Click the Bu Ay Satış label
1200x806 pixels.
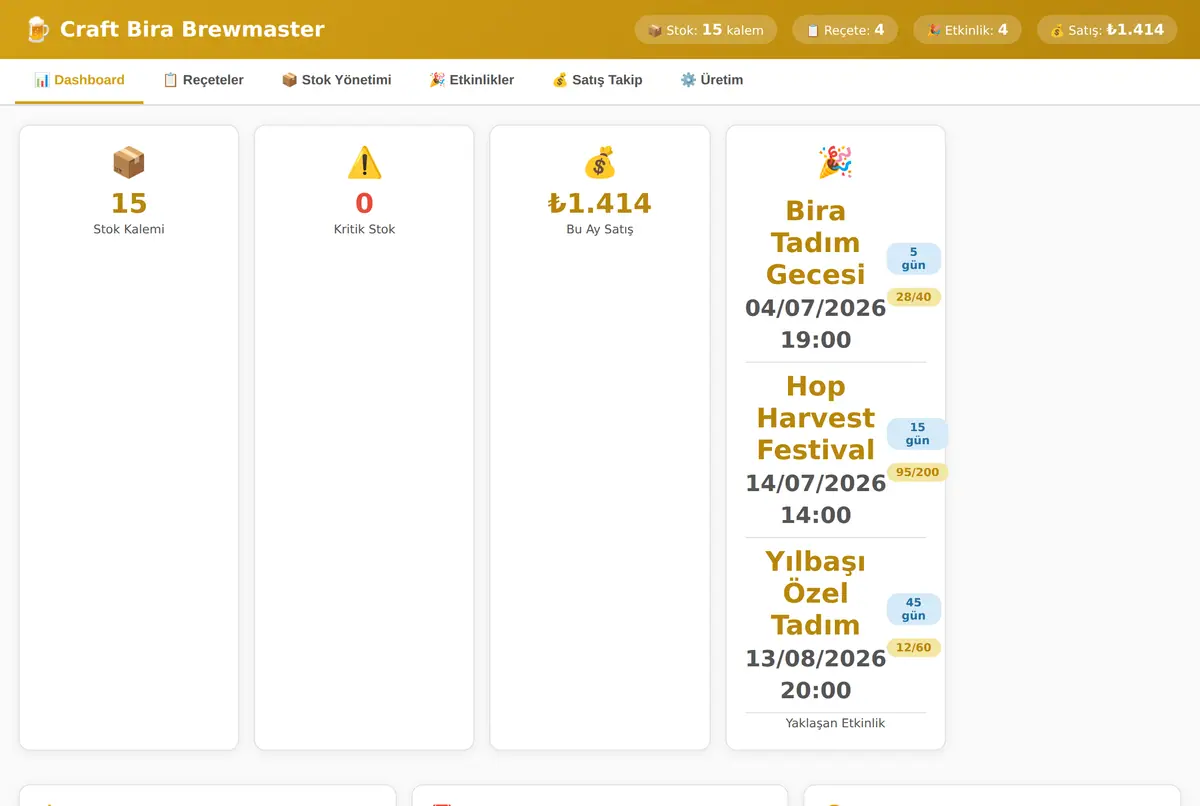click(x=600, y=229)
